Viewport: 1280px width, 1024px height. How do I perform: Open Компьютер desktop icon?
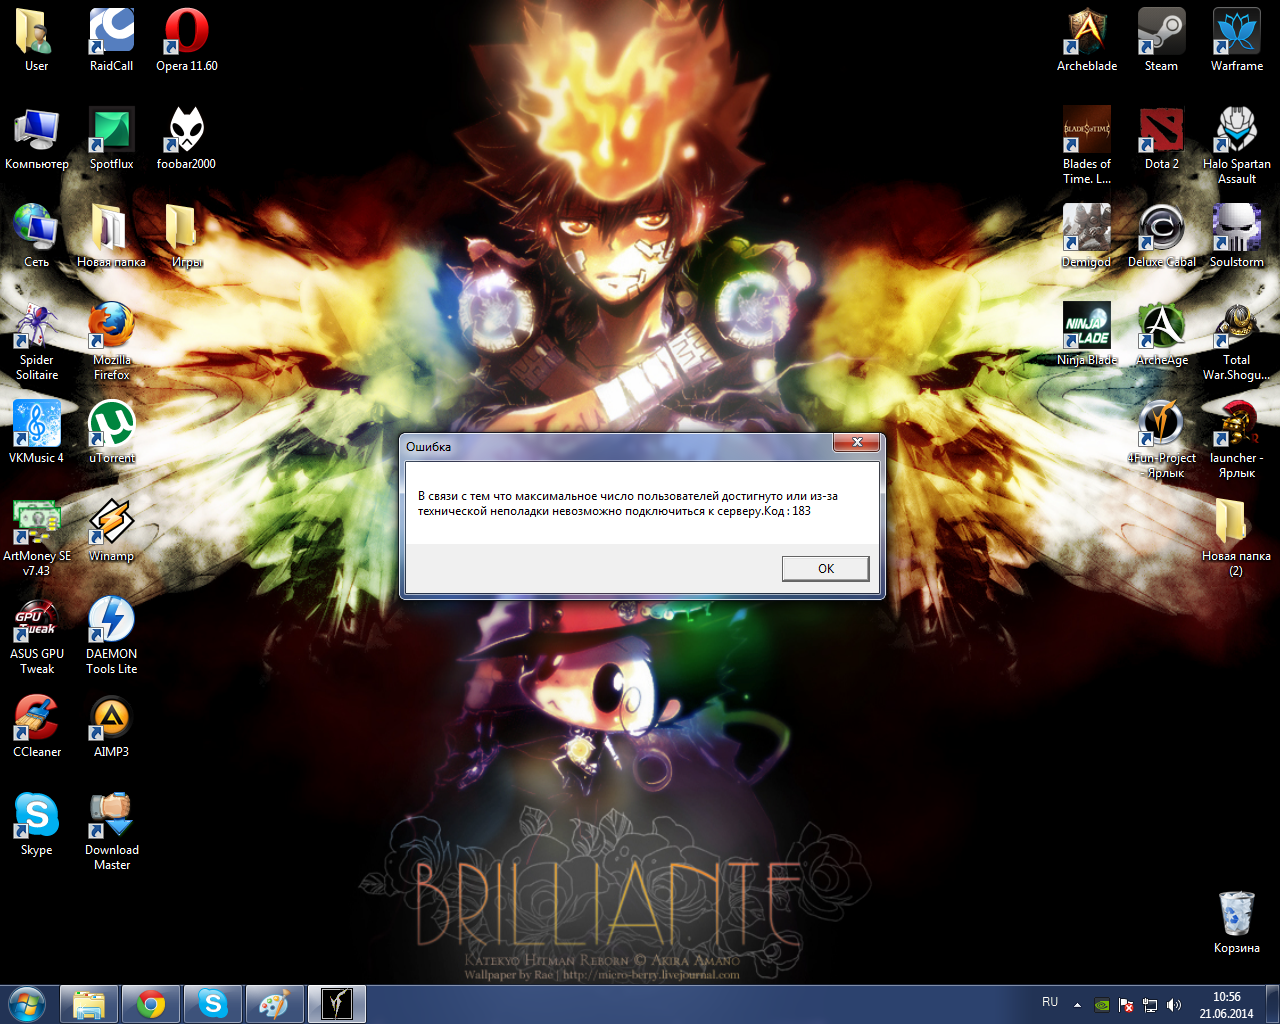(x=37, y=139)
